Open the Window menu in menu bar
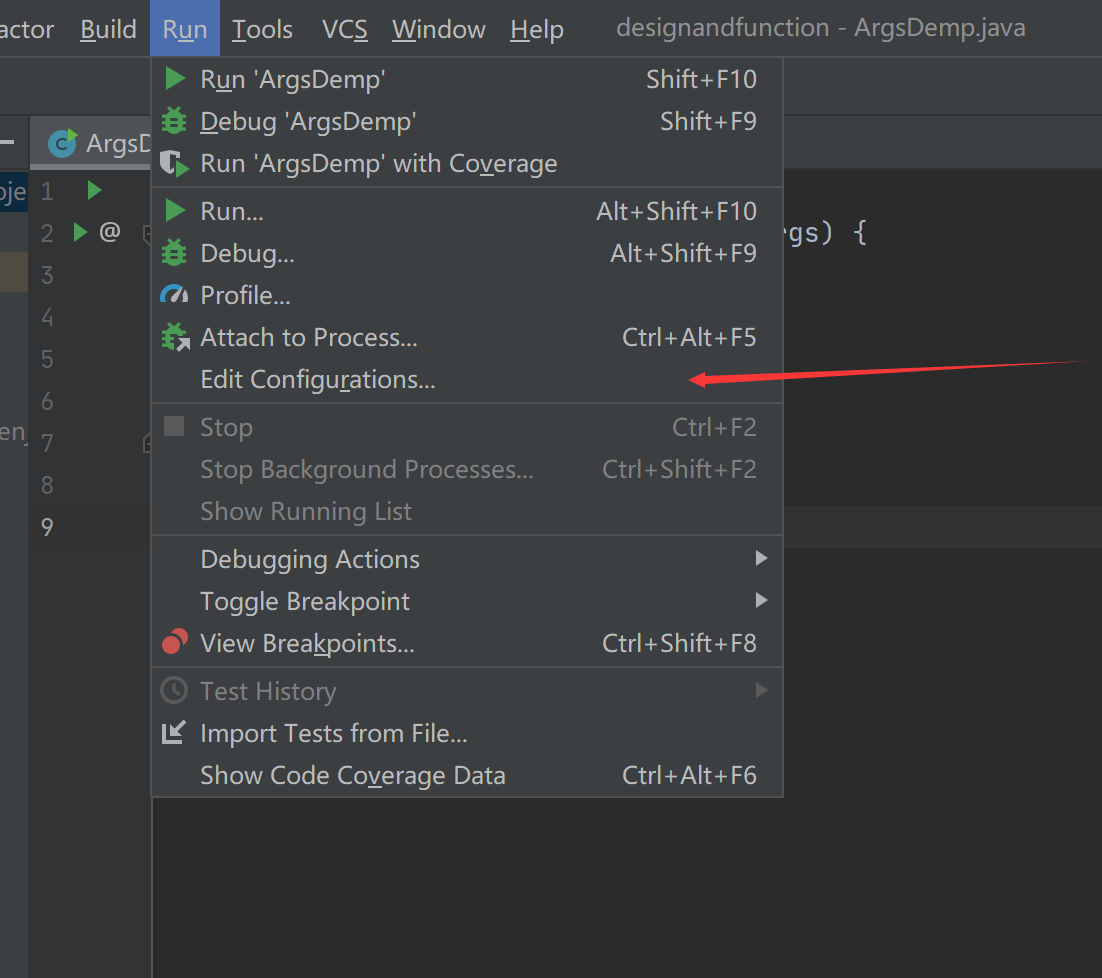Viewport: 1102px width, 978px height. click(439, 29)
